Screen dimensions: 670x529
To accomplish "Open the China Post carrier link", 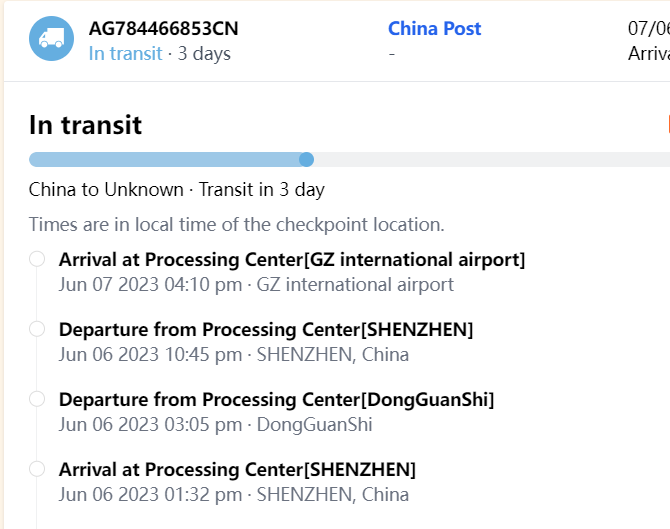I will [x=434, y=28].
